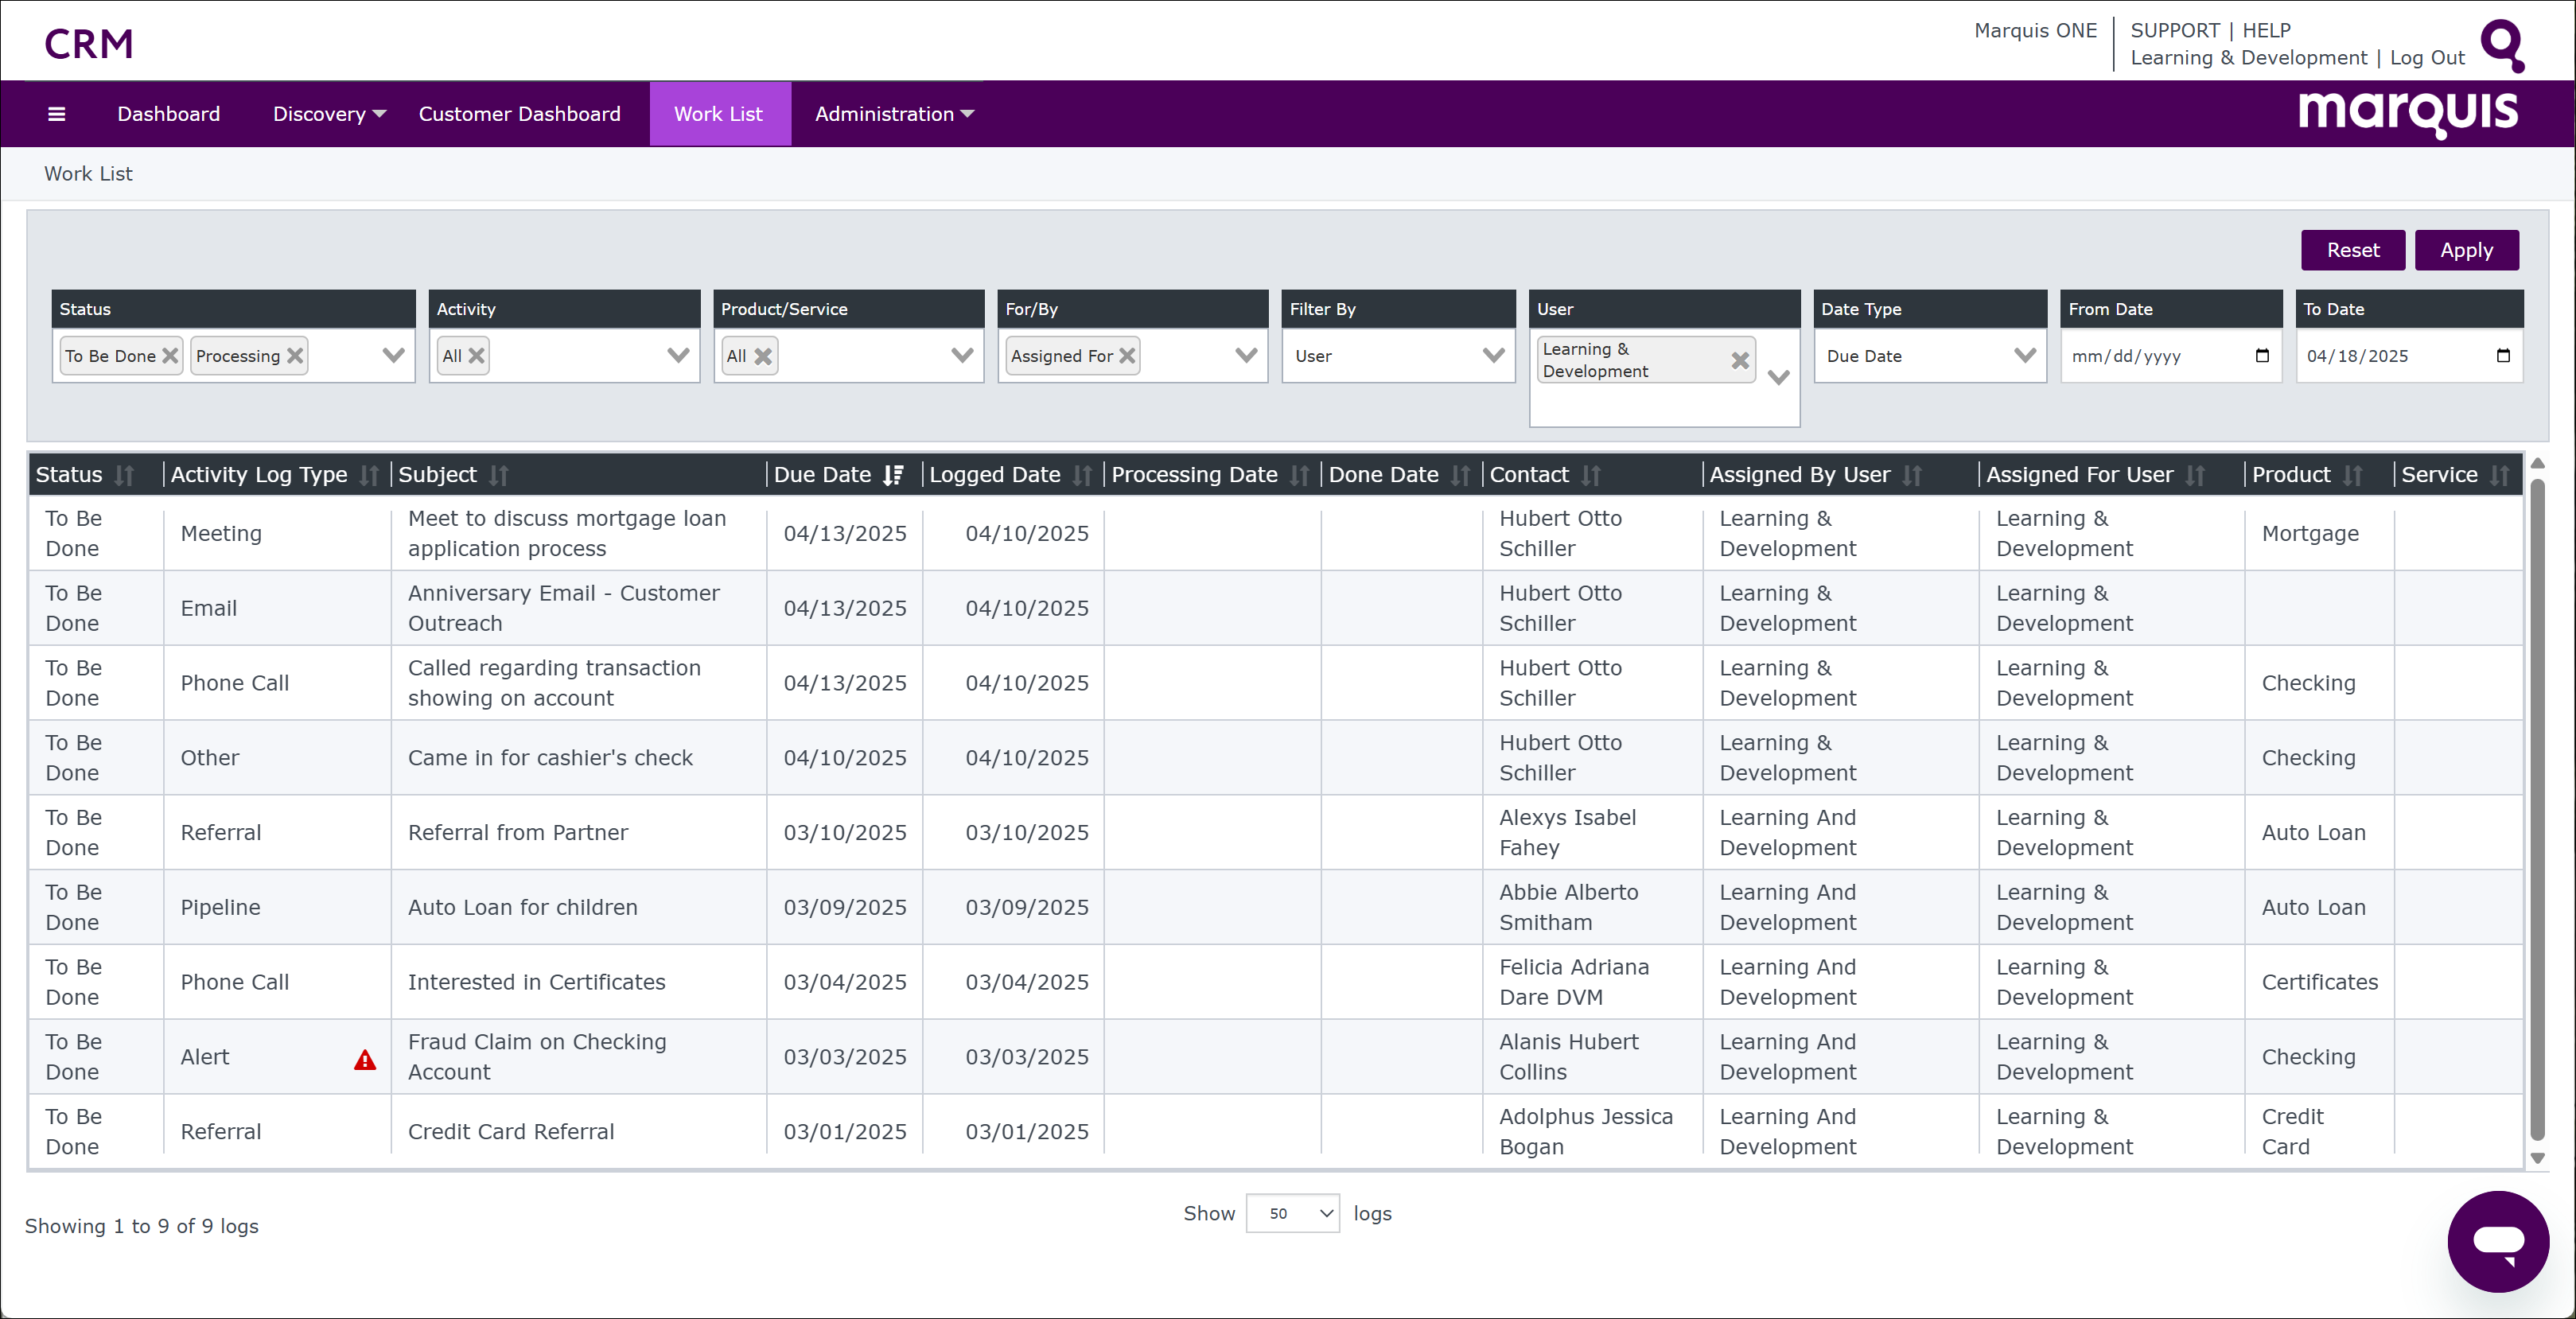Screen dimensions: 2576x1319
Task: Click 'Interested in Certificates' subject
Action: (x=536, y=983)
